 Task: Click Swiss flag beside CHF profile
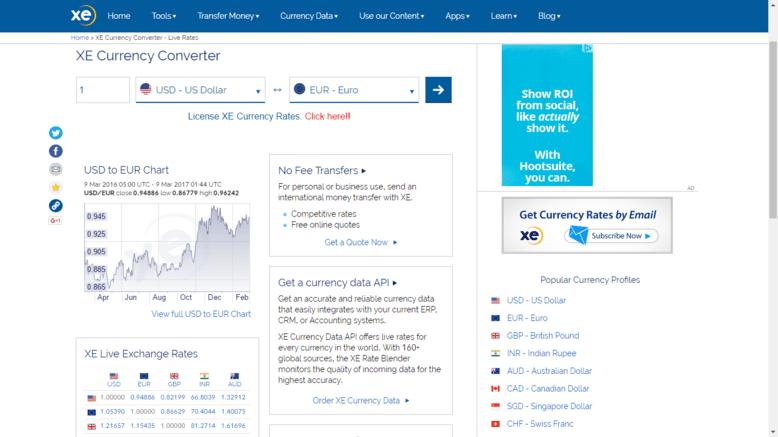tap(495, 424)
